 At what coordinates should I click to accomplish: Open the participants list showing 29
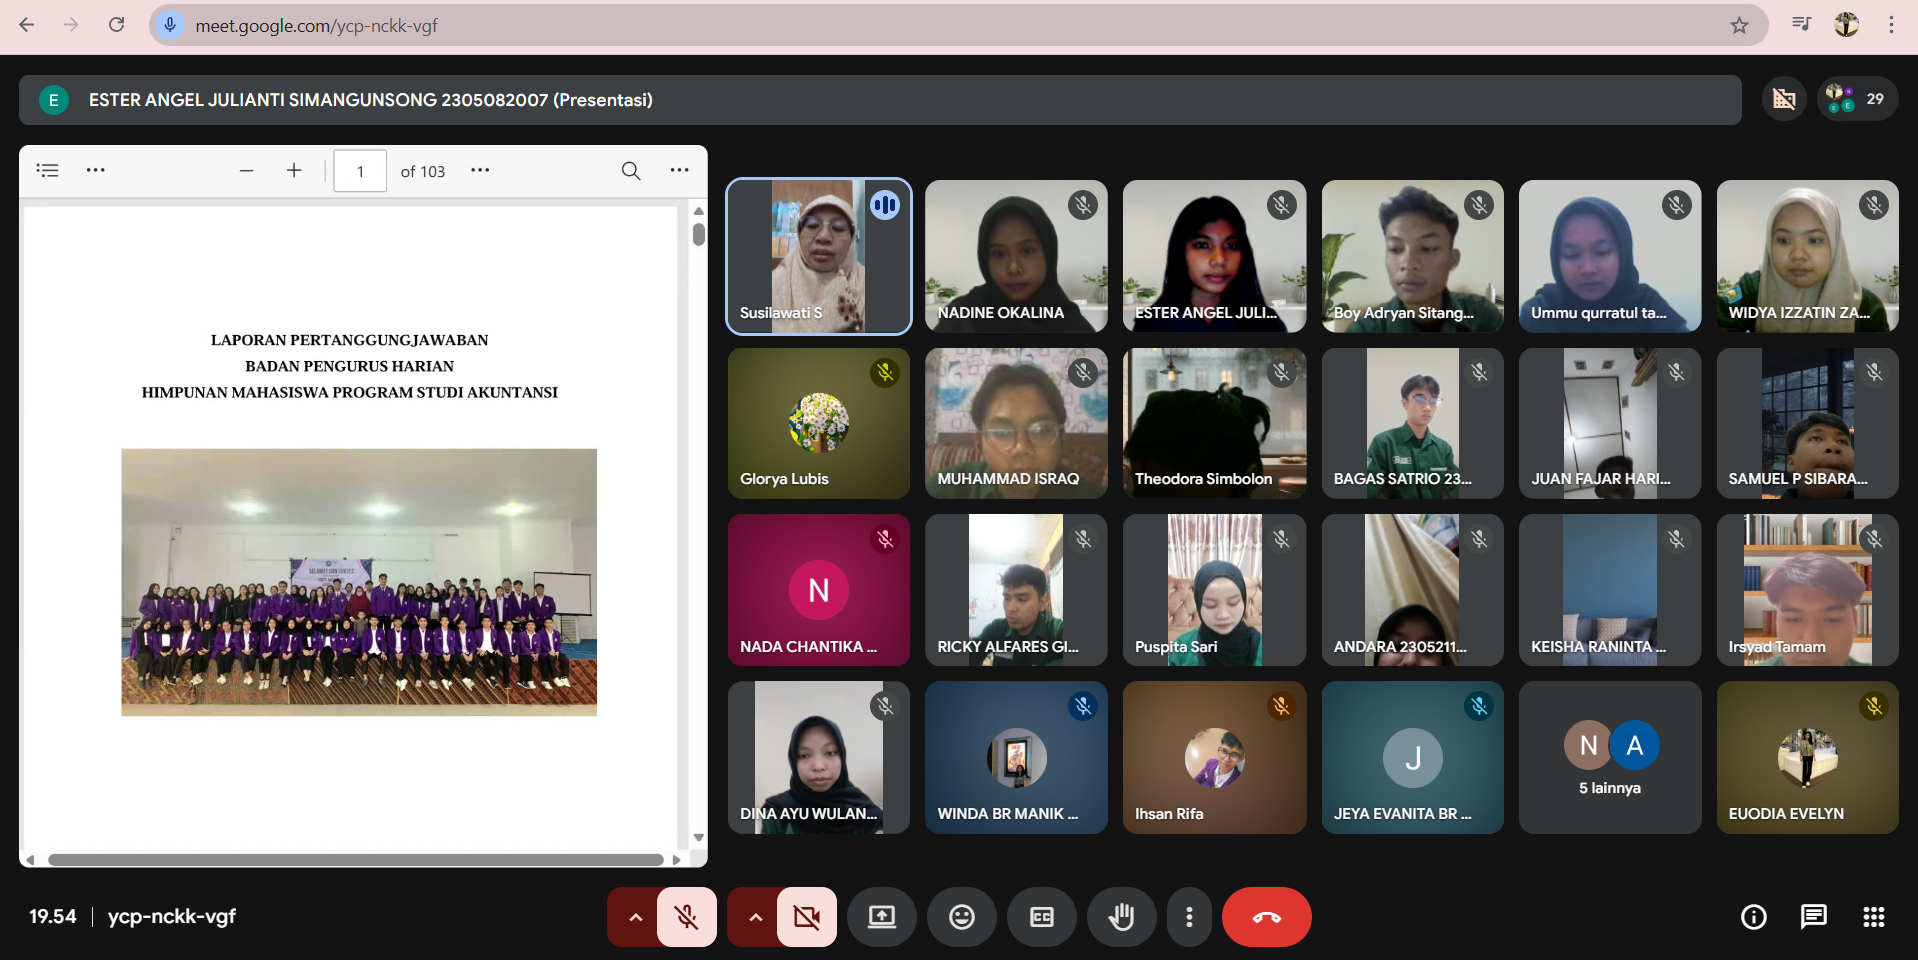click(1857, 99)
